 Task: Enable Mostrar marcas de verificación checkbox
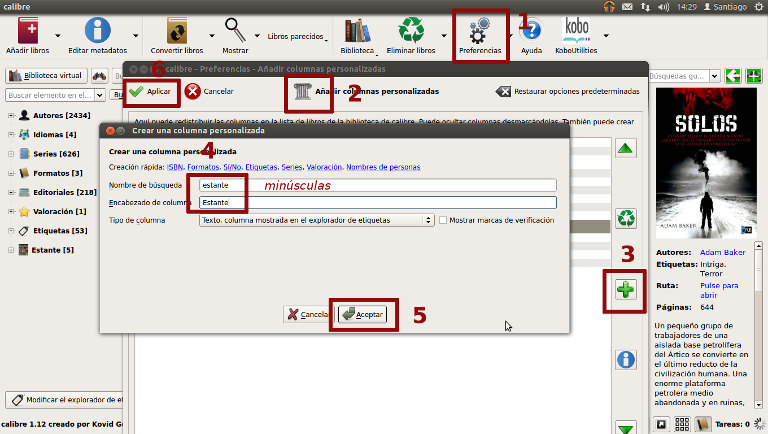point(444,220)
